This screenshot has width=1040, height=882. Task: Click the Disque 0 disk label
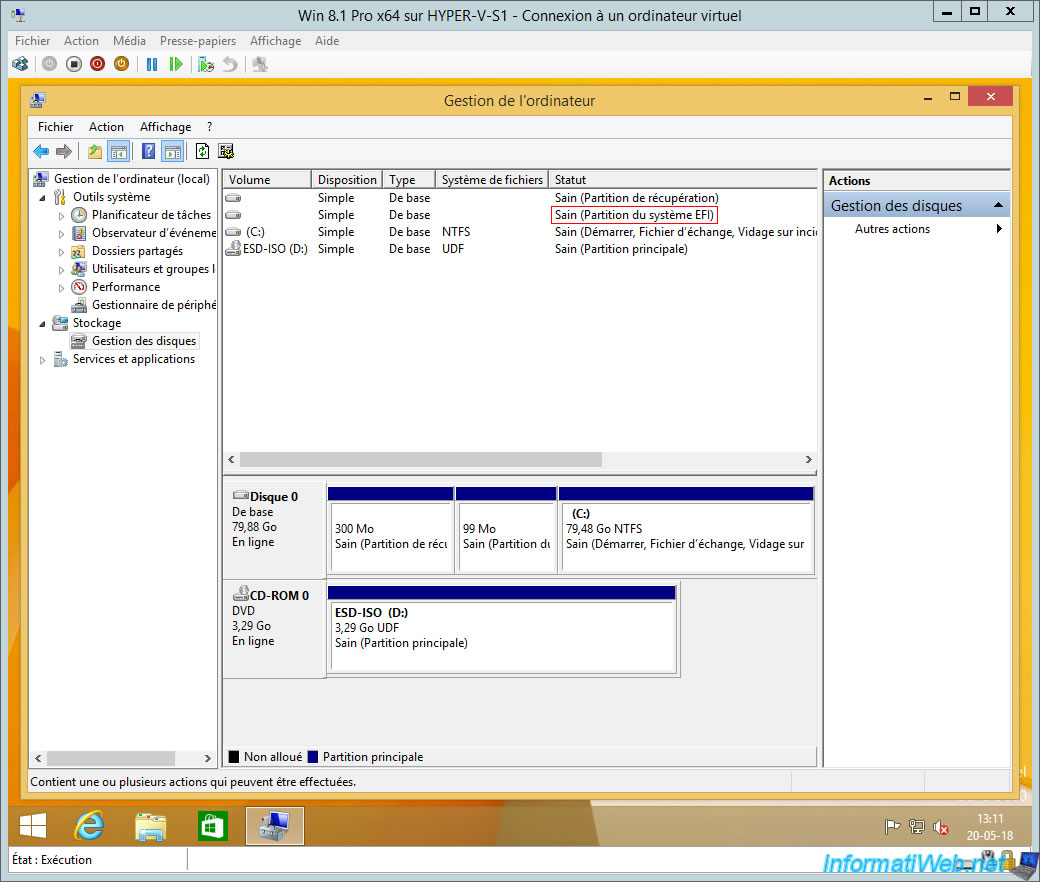pyautogui.click(x=273, y=497)
